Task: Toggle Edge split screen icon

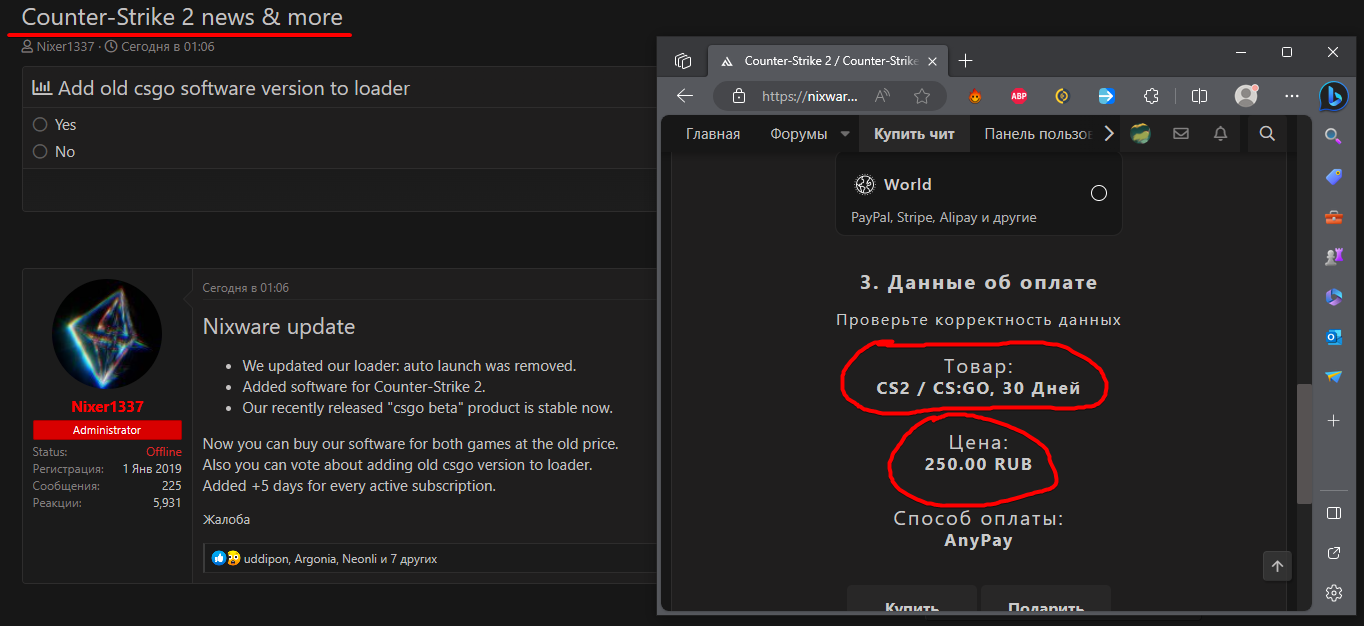Action: pyautogui.click(x=1200, y=96)
